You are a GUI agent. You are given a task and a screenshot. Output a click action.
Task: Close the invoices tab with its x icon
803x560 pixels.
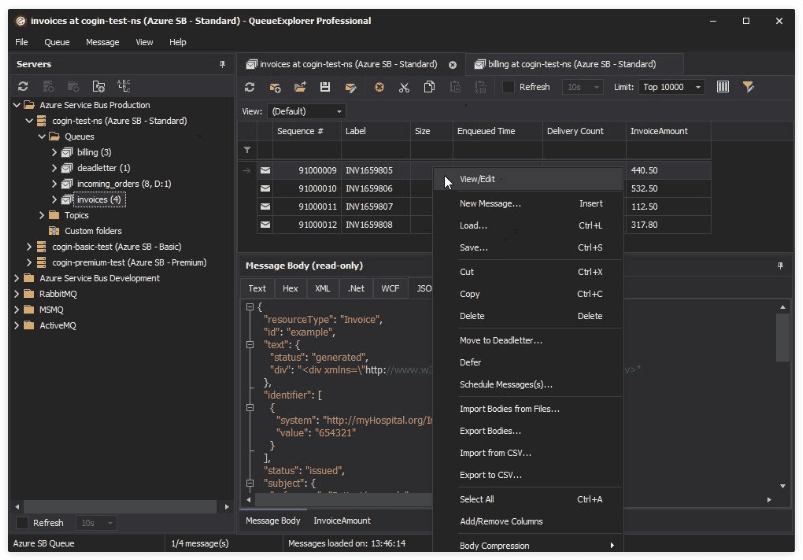tap(453, 65)
